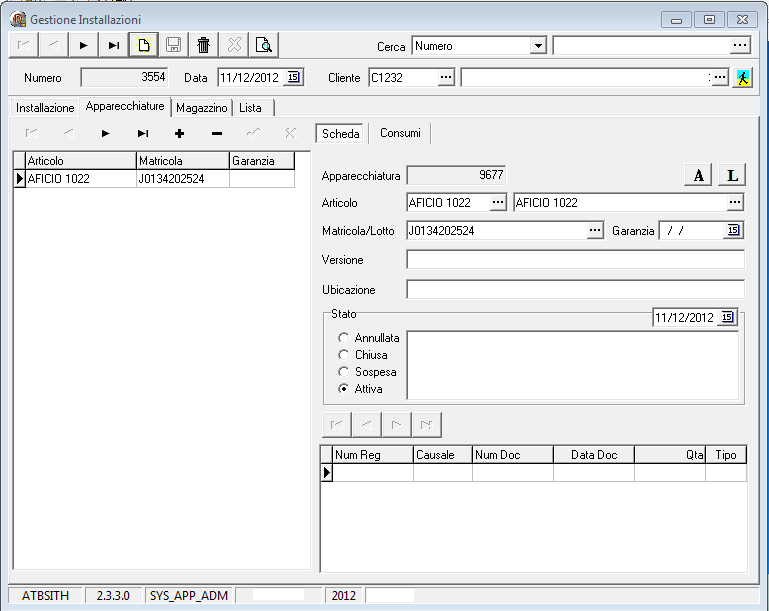Go to next movement below Stato

396,425
